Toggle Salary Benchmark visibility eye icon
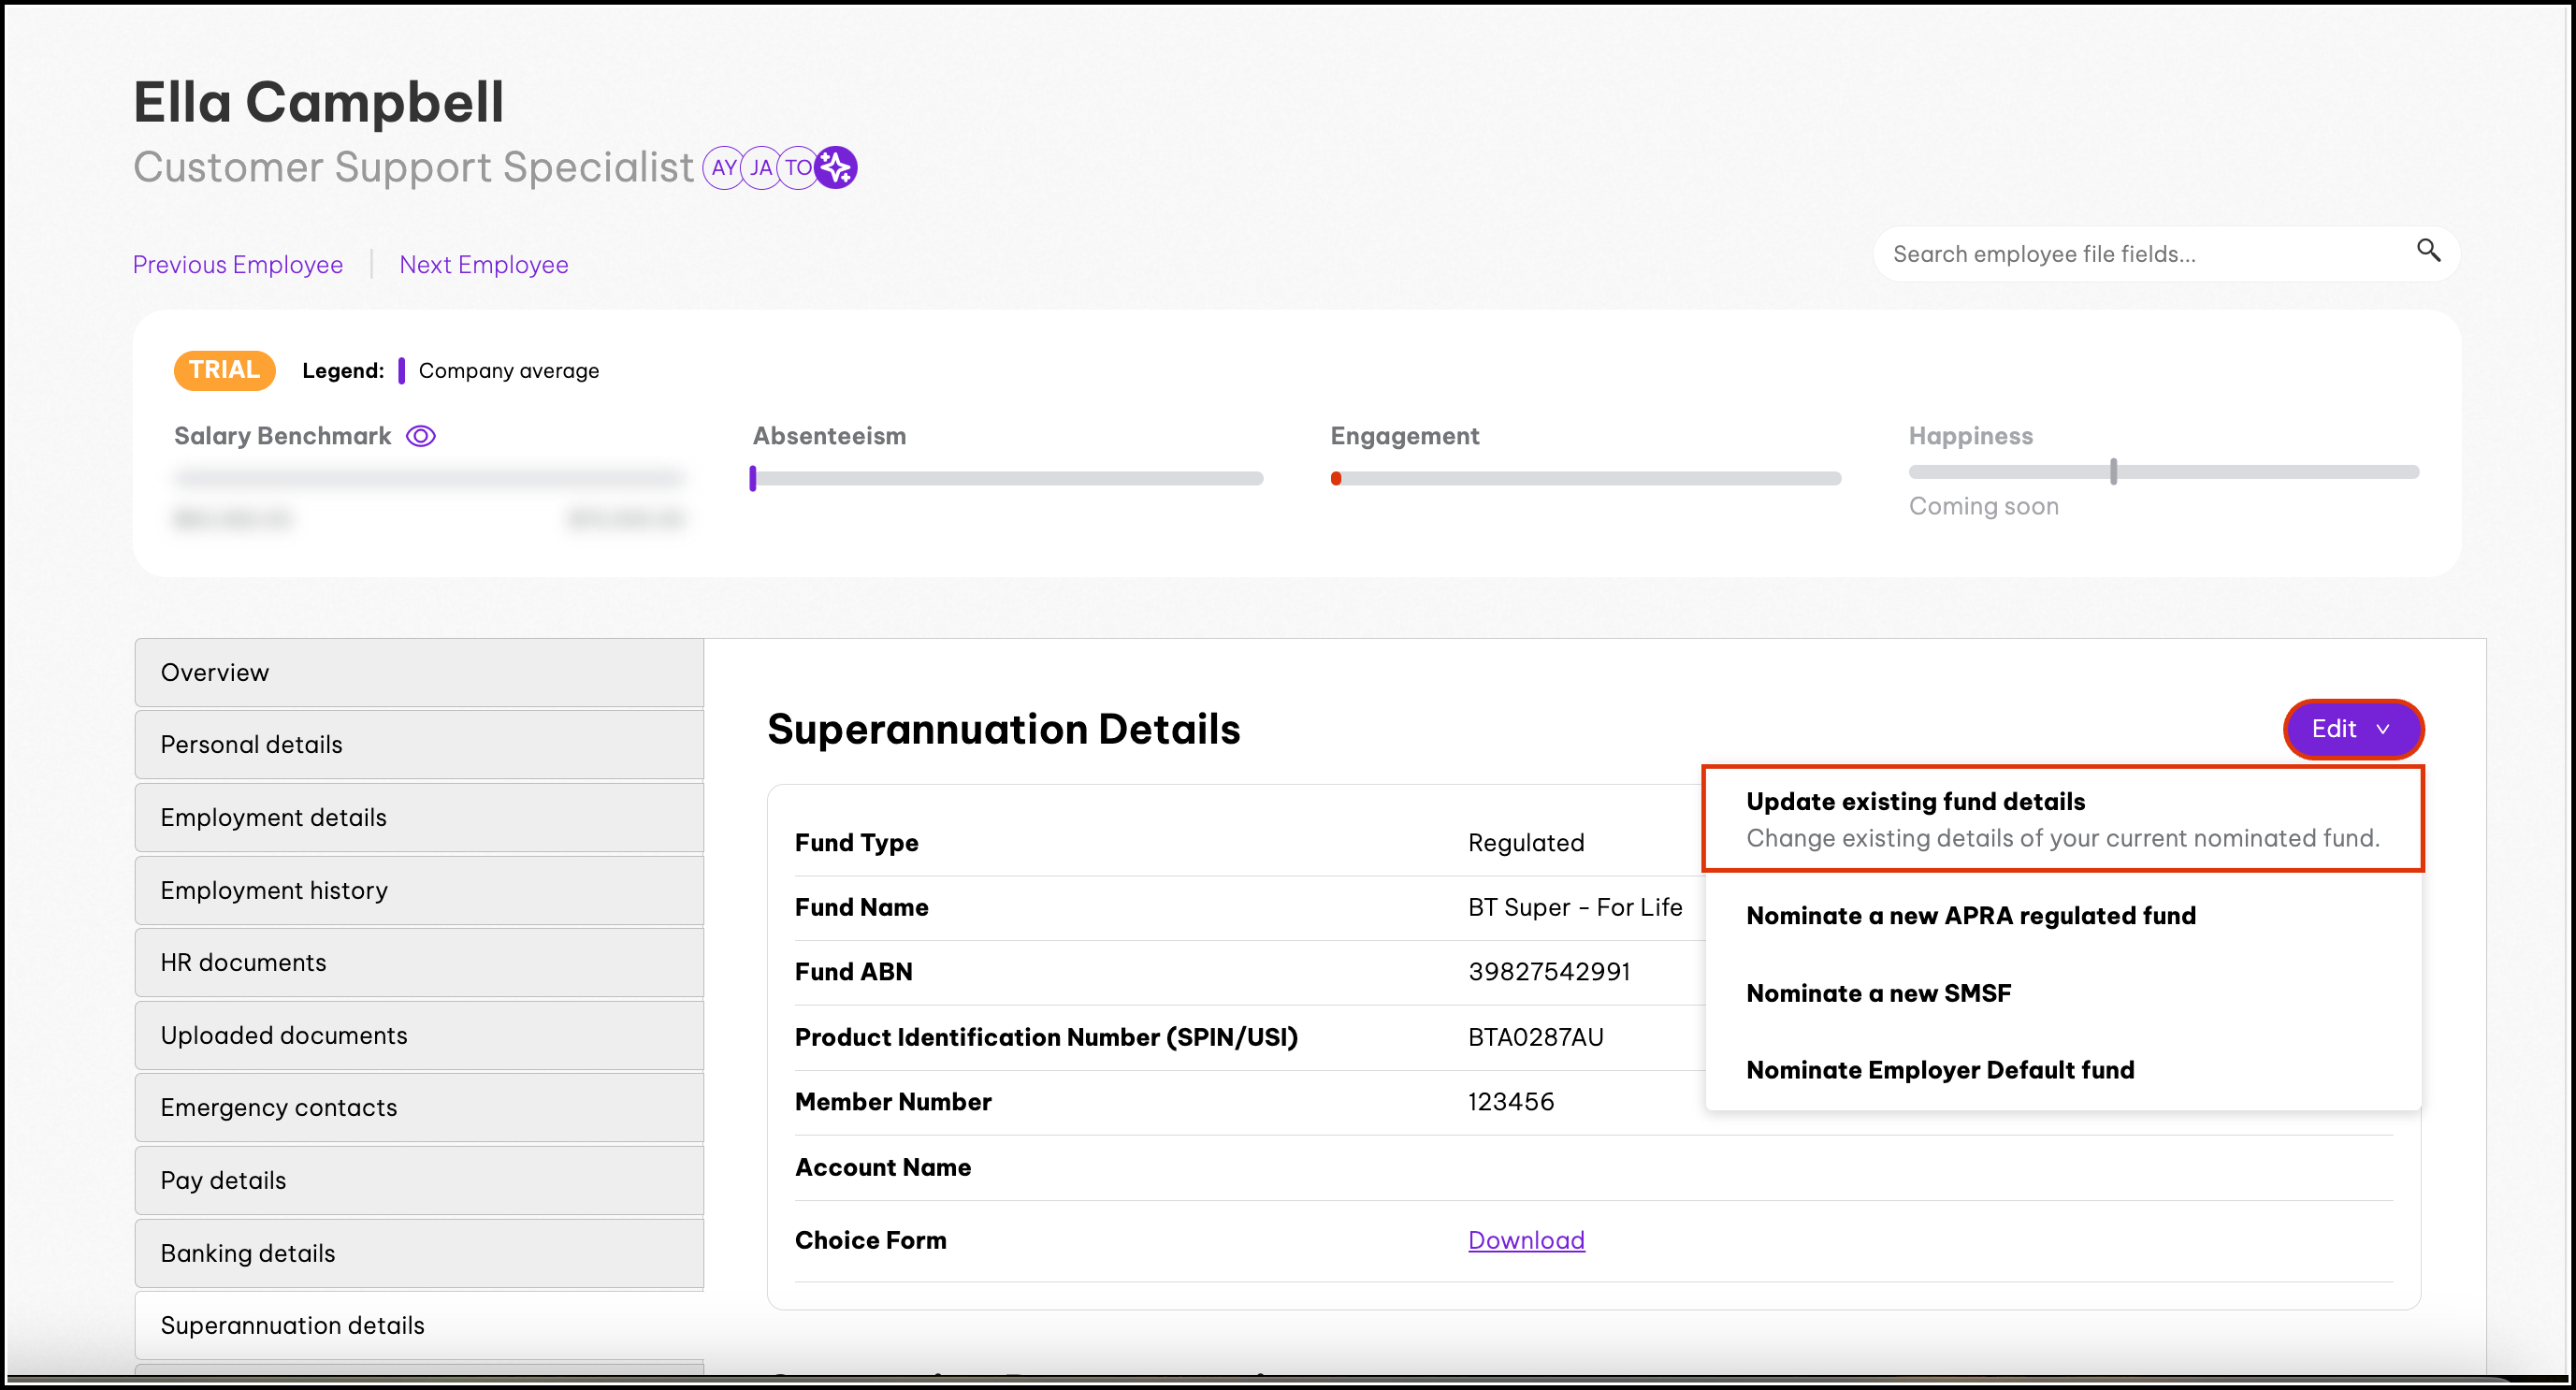 421,436
